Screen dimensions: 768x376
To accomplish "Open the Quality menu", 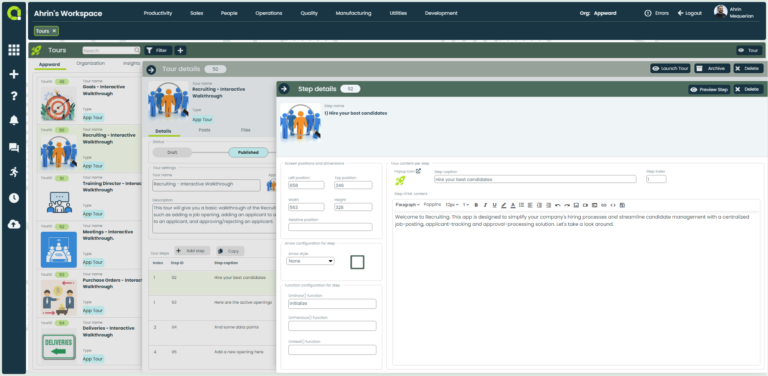I will click(309, 13).
